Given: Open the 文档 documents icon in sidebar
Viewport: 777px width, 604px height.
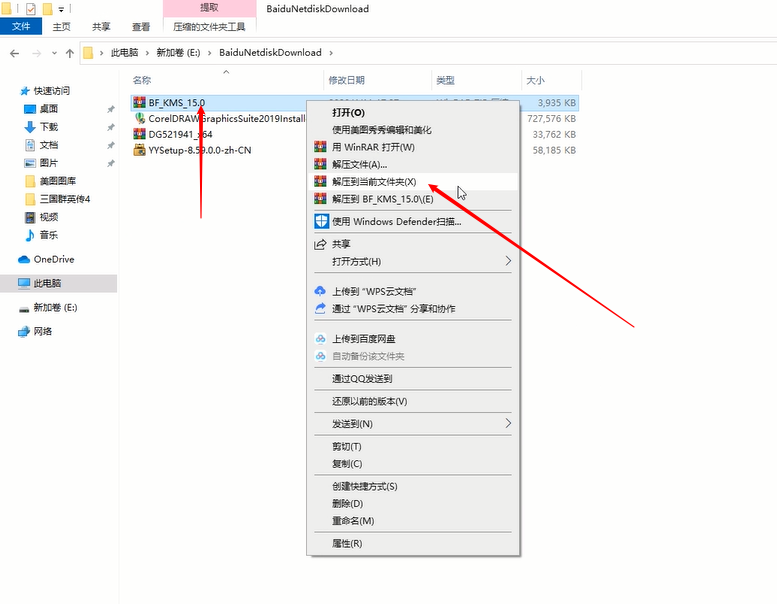Looking at the screenshot, I should [30, 145].
